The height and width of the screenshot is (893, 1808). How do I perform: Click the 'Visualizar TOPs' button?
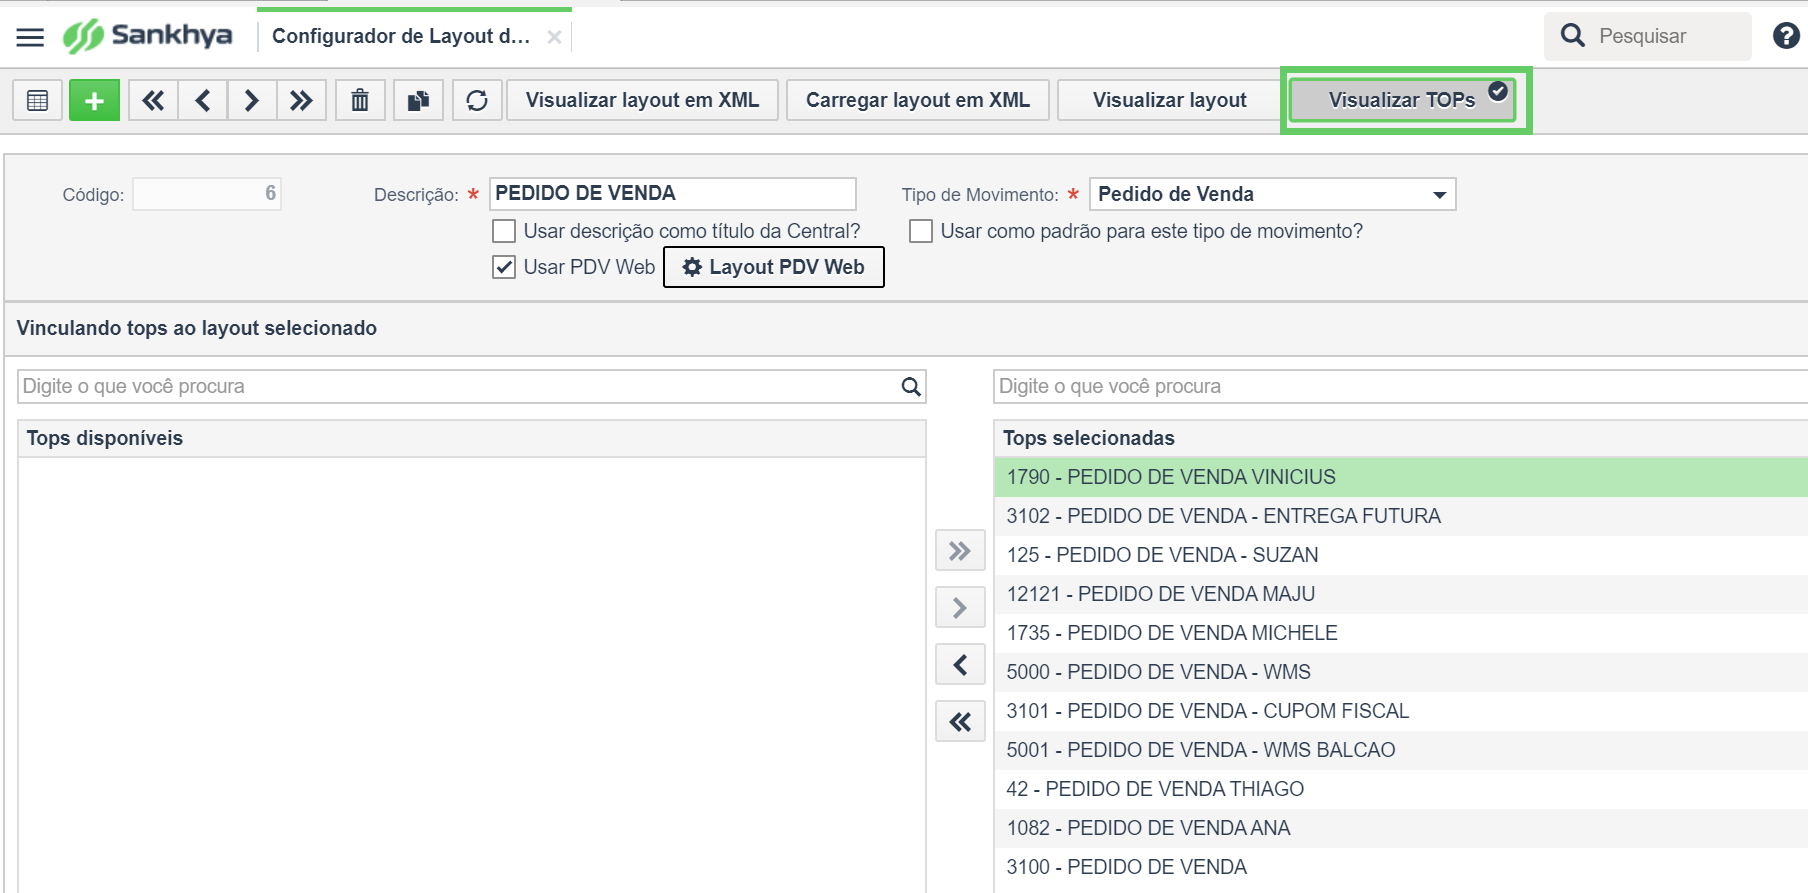(1402, 100)
